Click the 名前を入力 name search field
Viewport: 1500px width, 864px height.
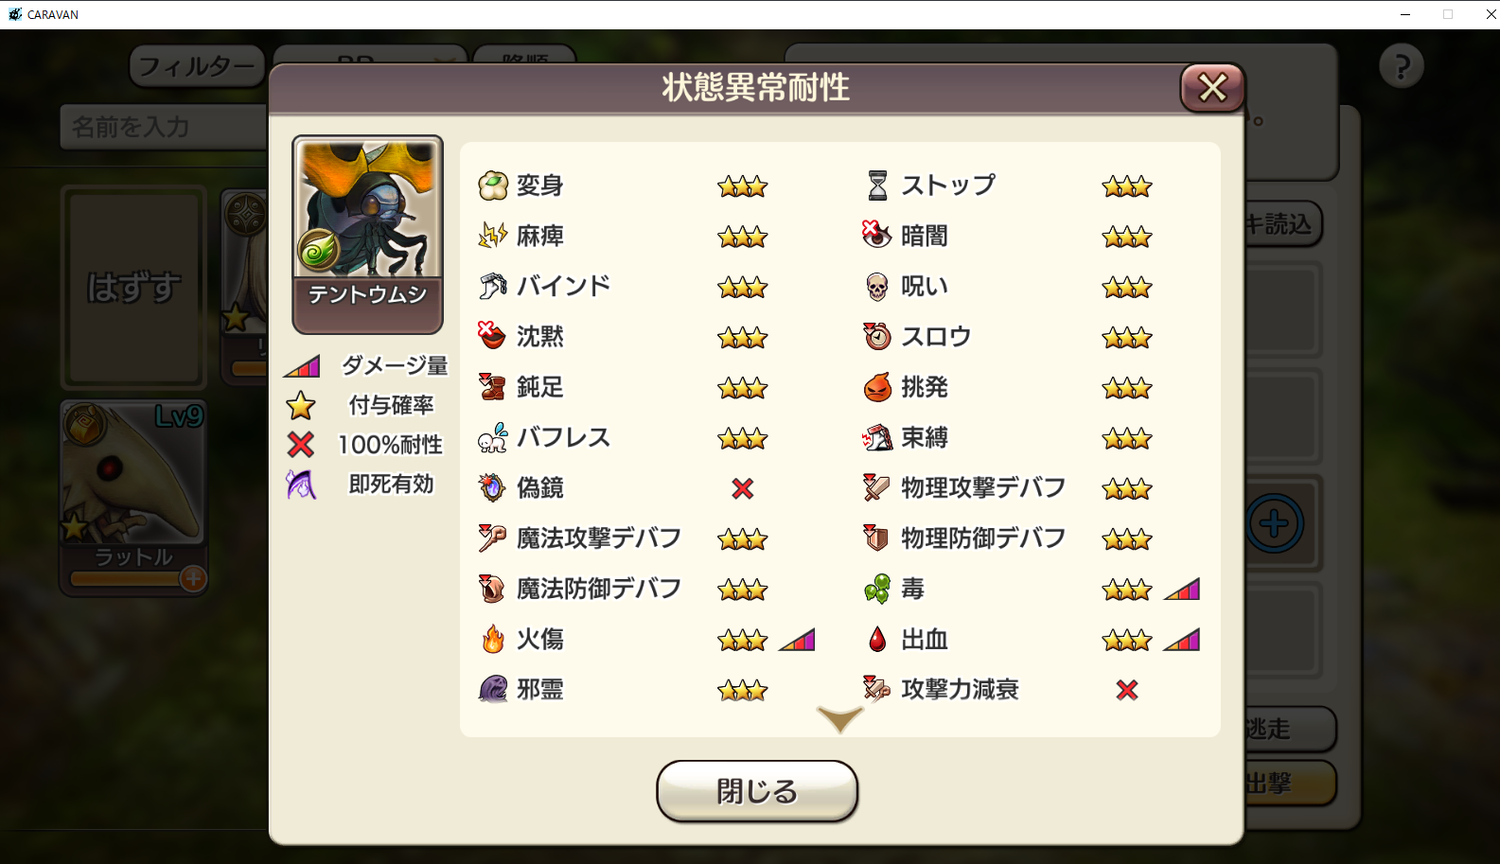(164, 127)
